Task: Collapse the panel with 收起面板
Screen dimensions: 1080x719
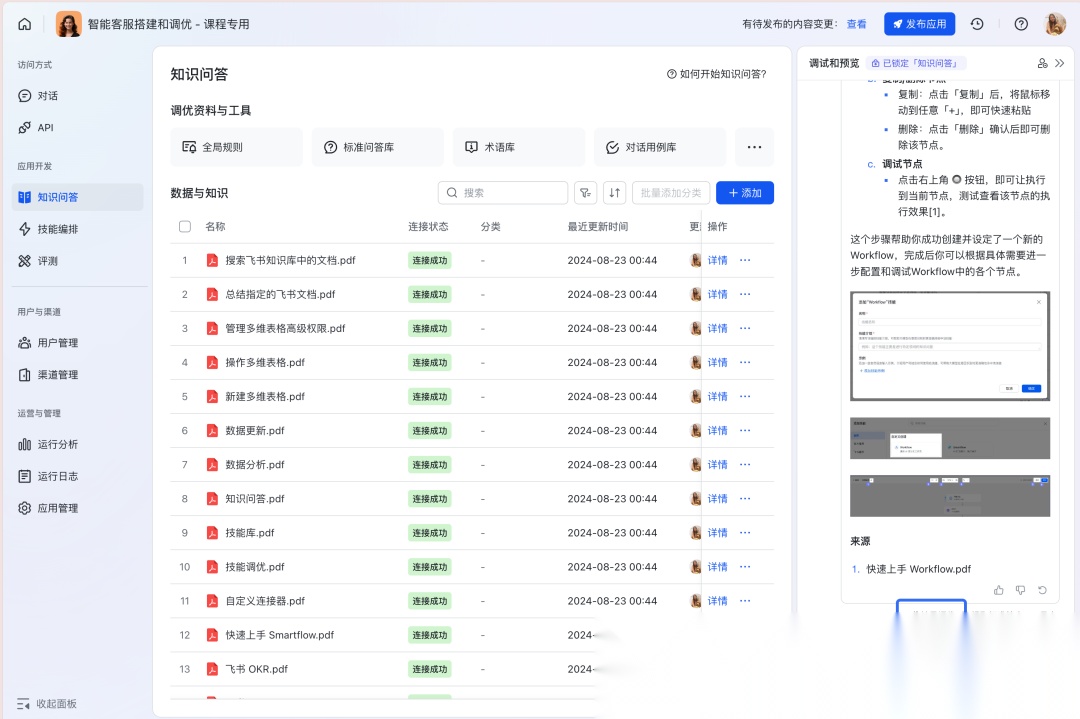Action: [47, 703]
